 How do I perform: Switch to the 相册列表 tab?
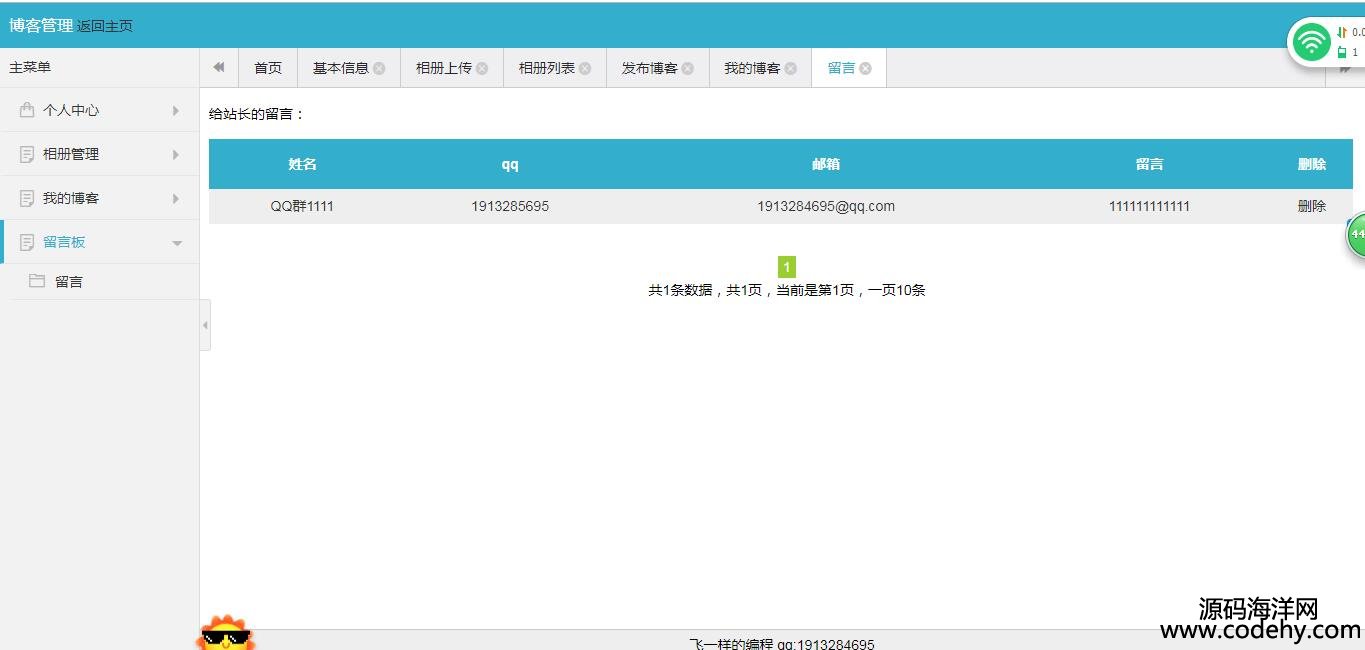point(546,68)
